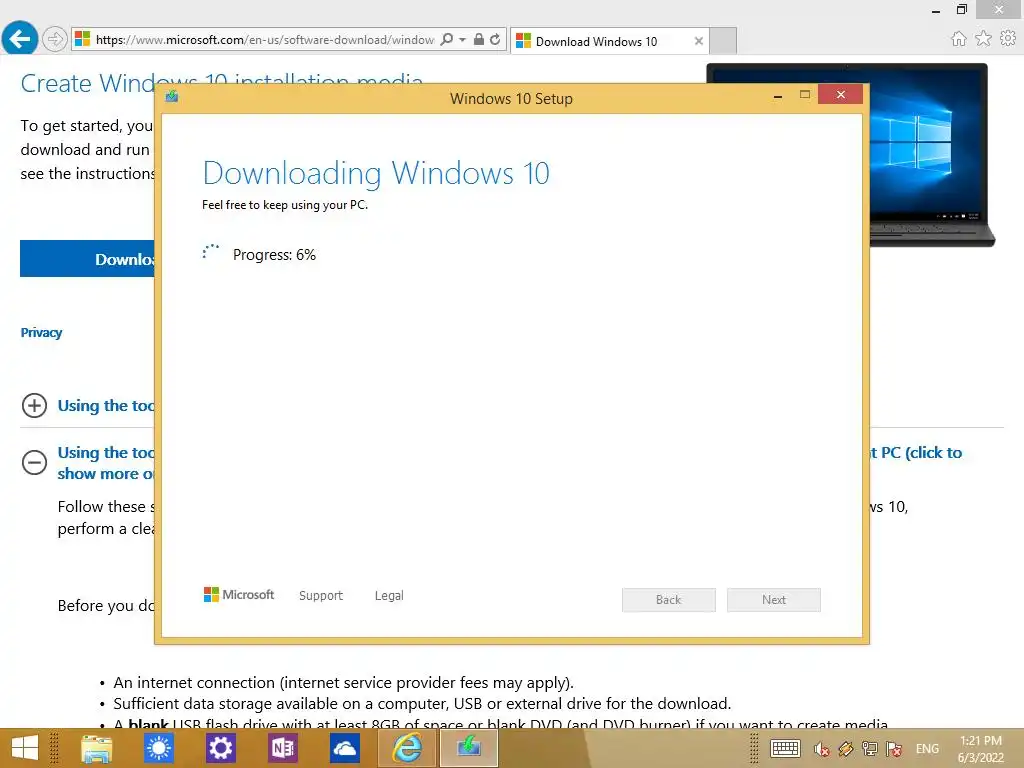
Task: Click 'Feel free to keep using your PC.' text
Action: pos(285,205)
